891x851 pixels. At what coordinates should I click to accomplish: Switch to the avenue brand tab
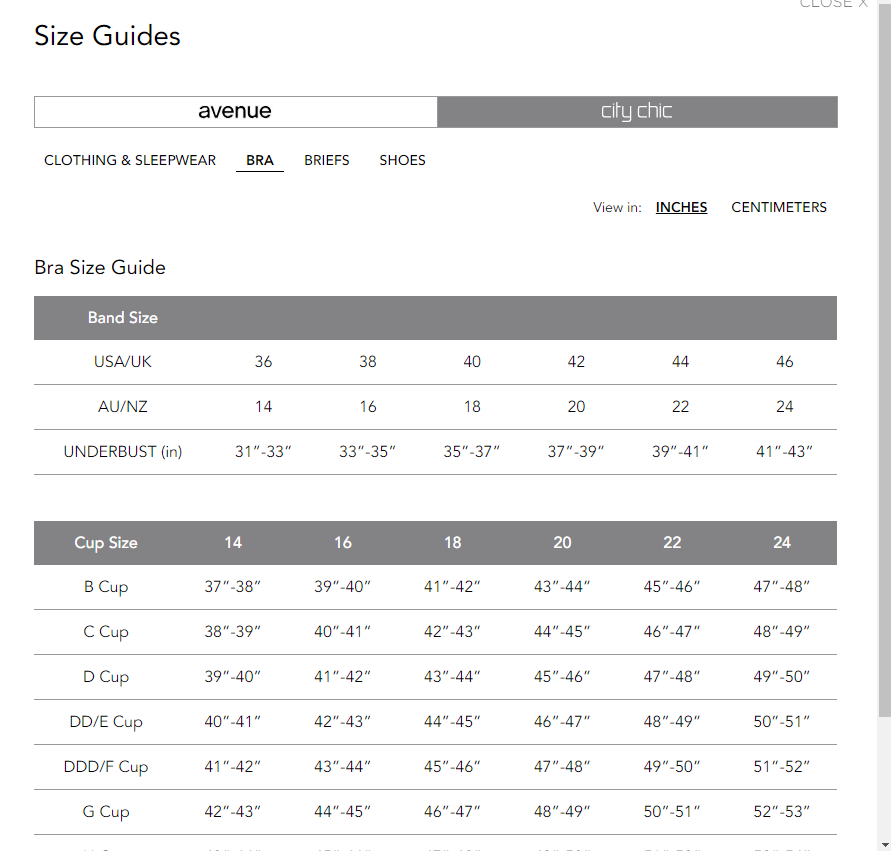pos(235,111)
